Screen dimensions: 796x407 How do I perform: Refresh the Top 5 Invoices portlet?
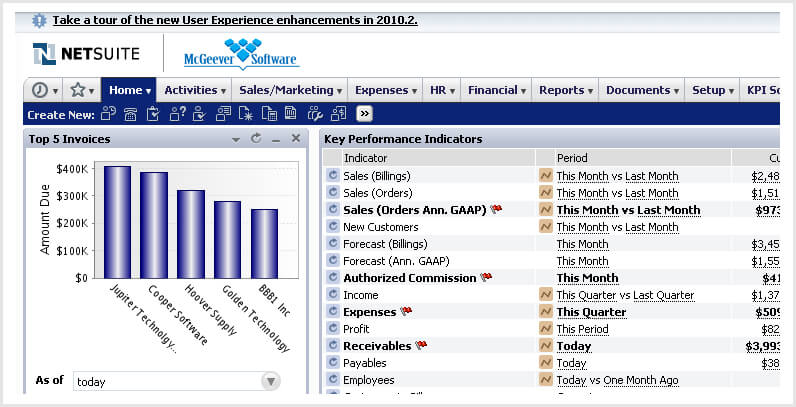point(256,139)
